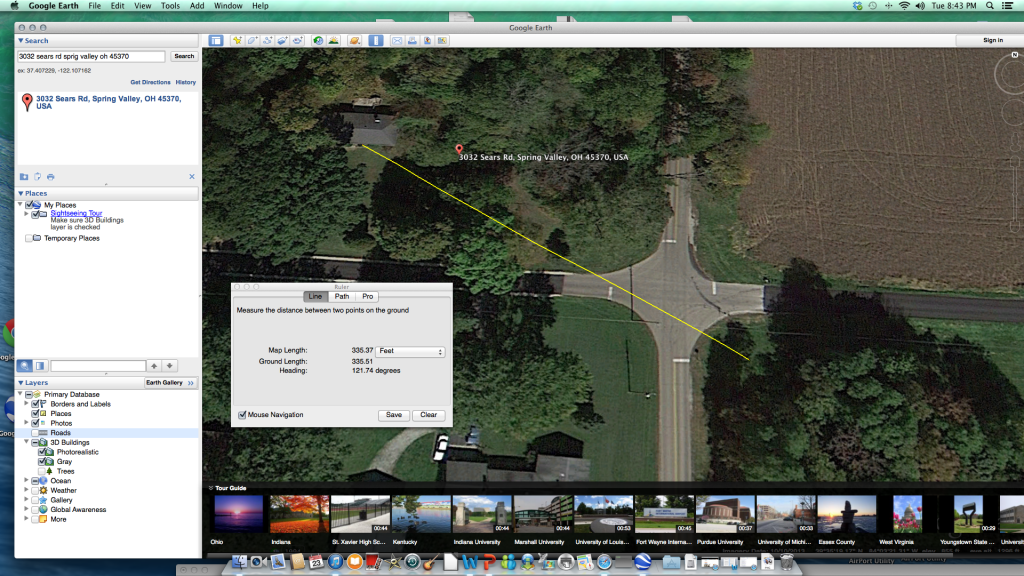Click the Get Directions link
This screenshot has width=1024, height=576.
[150, 82]
